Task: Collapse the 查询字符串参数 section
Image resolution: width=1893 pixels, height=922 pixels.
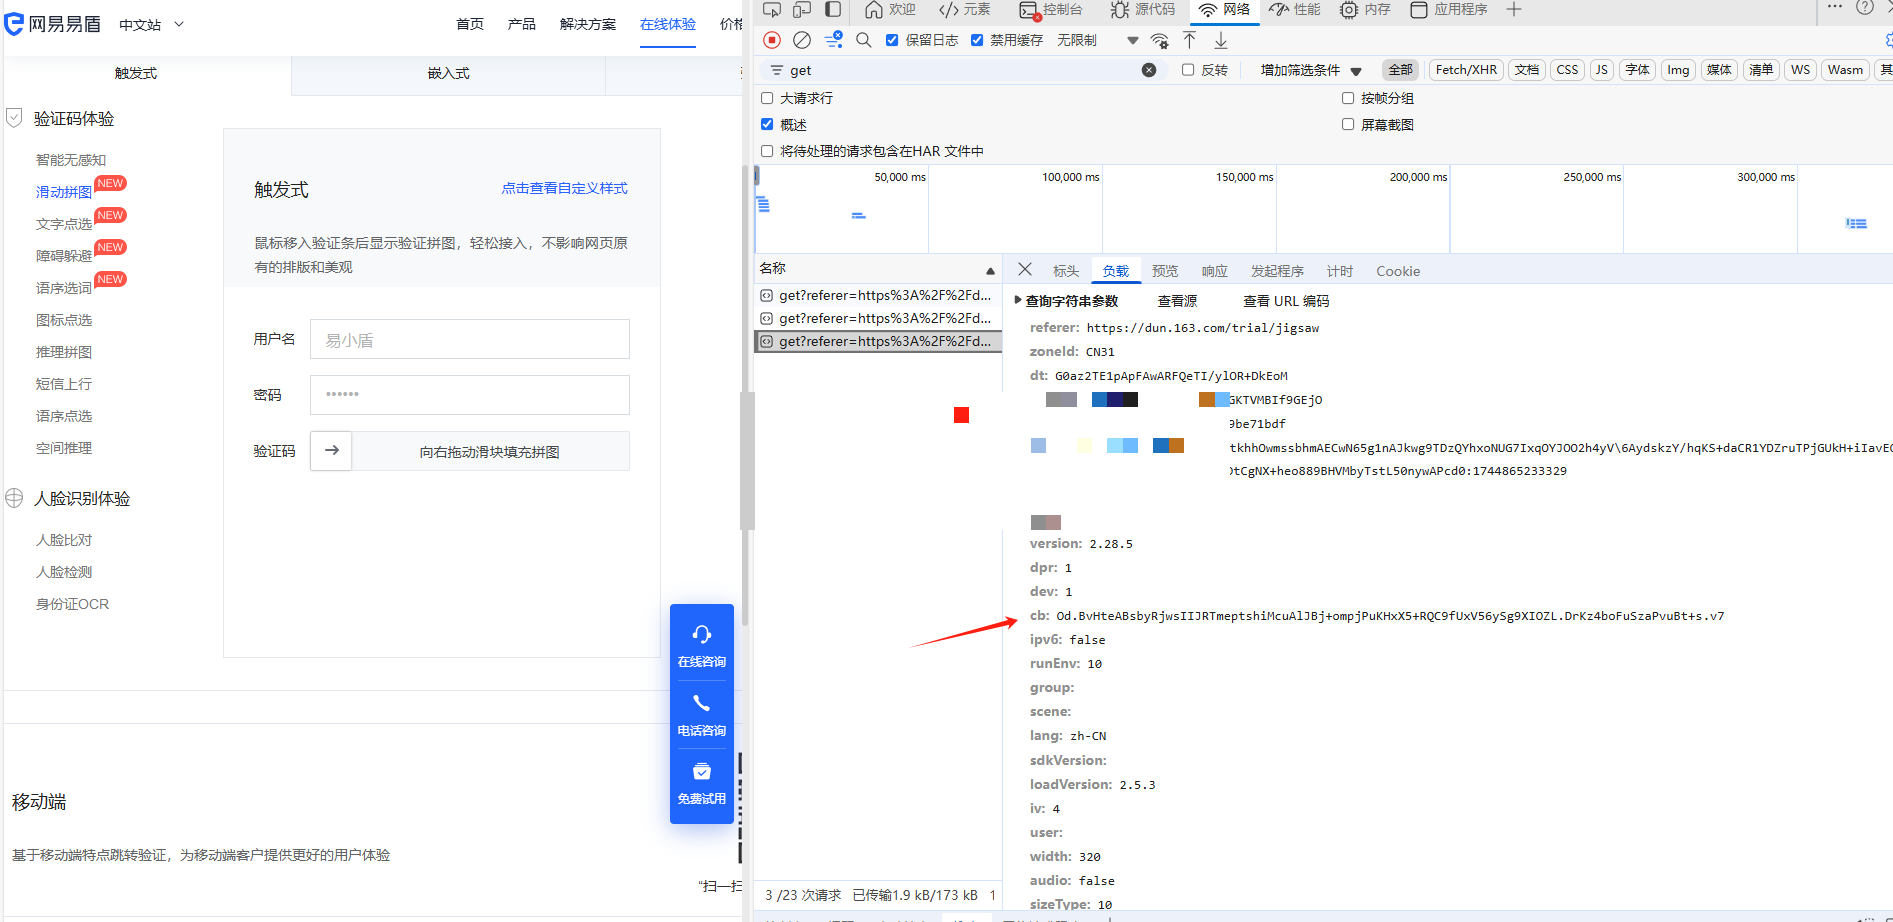Action: click(1018, 300)
